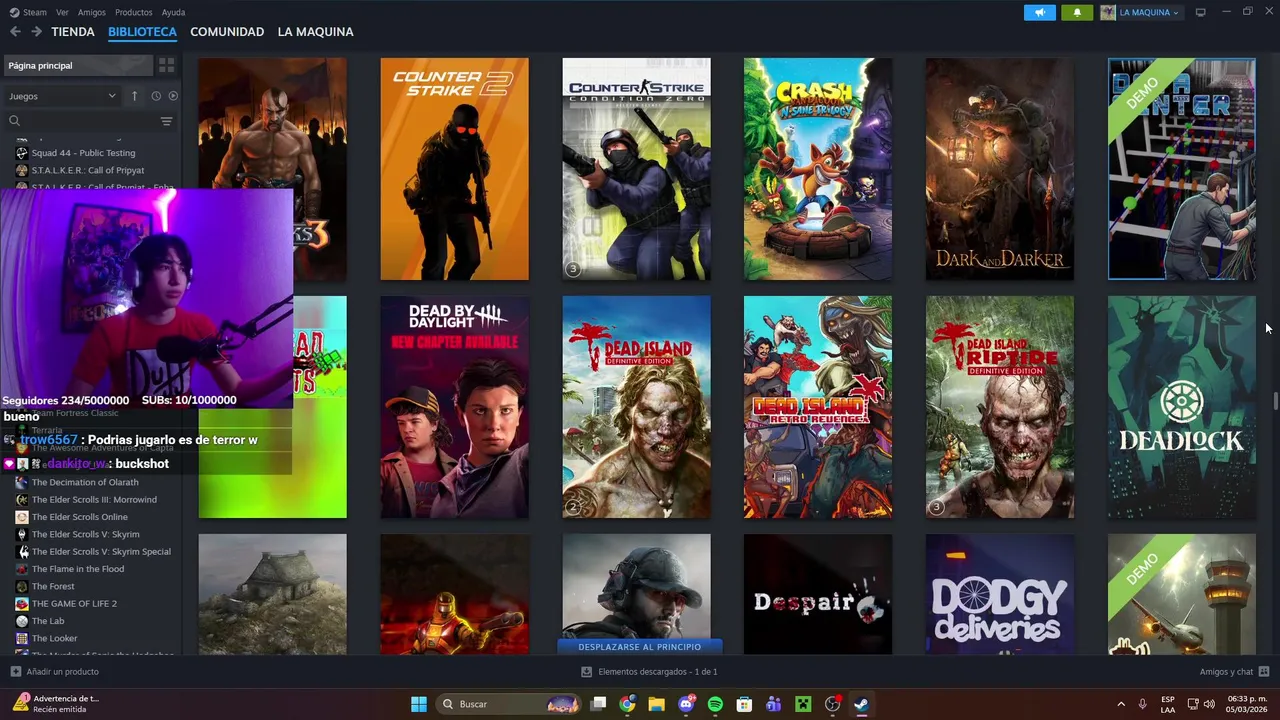Filter by recent activity clock icon
1280x720 pixels.
[x=156, y=96]
